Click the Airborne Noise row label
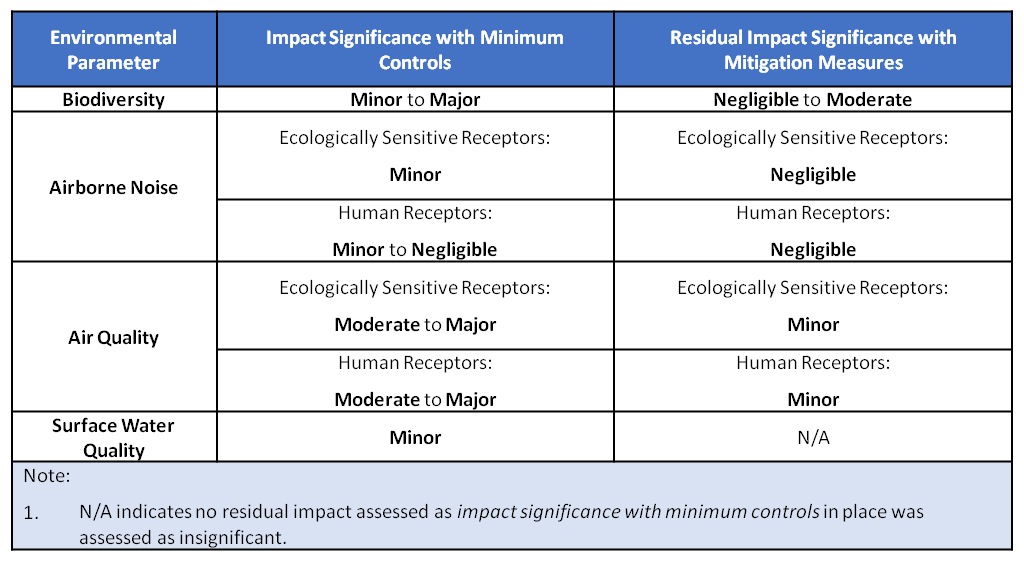 pos(114,187)
